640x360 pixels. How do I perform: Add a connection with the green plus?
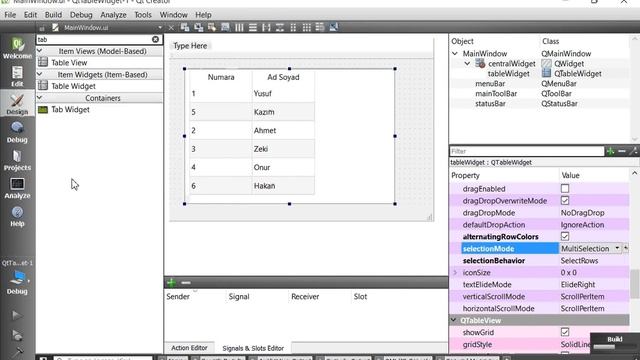tap(171, 282)
